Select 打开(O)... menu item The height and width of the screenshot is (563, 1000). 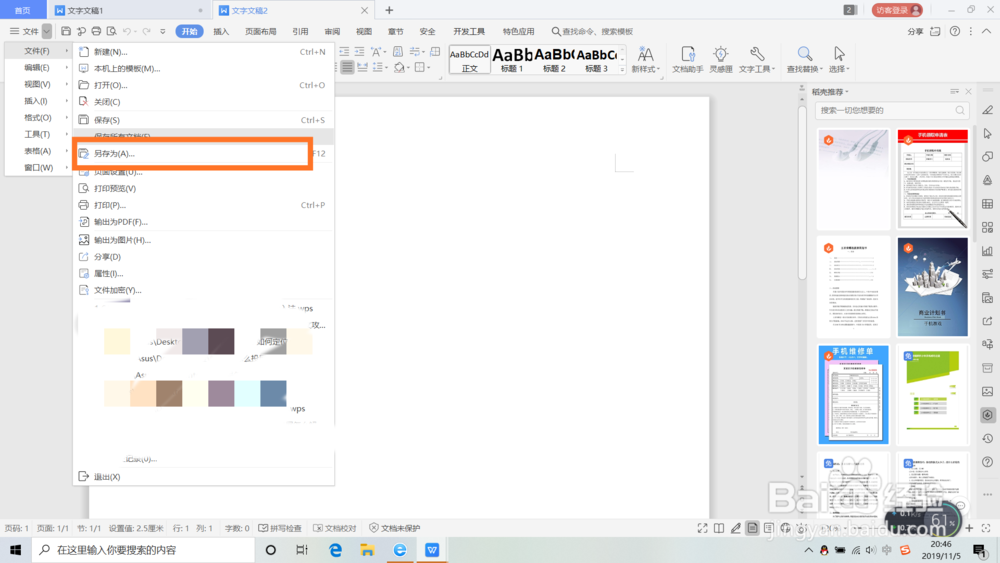tap(203, 85)
